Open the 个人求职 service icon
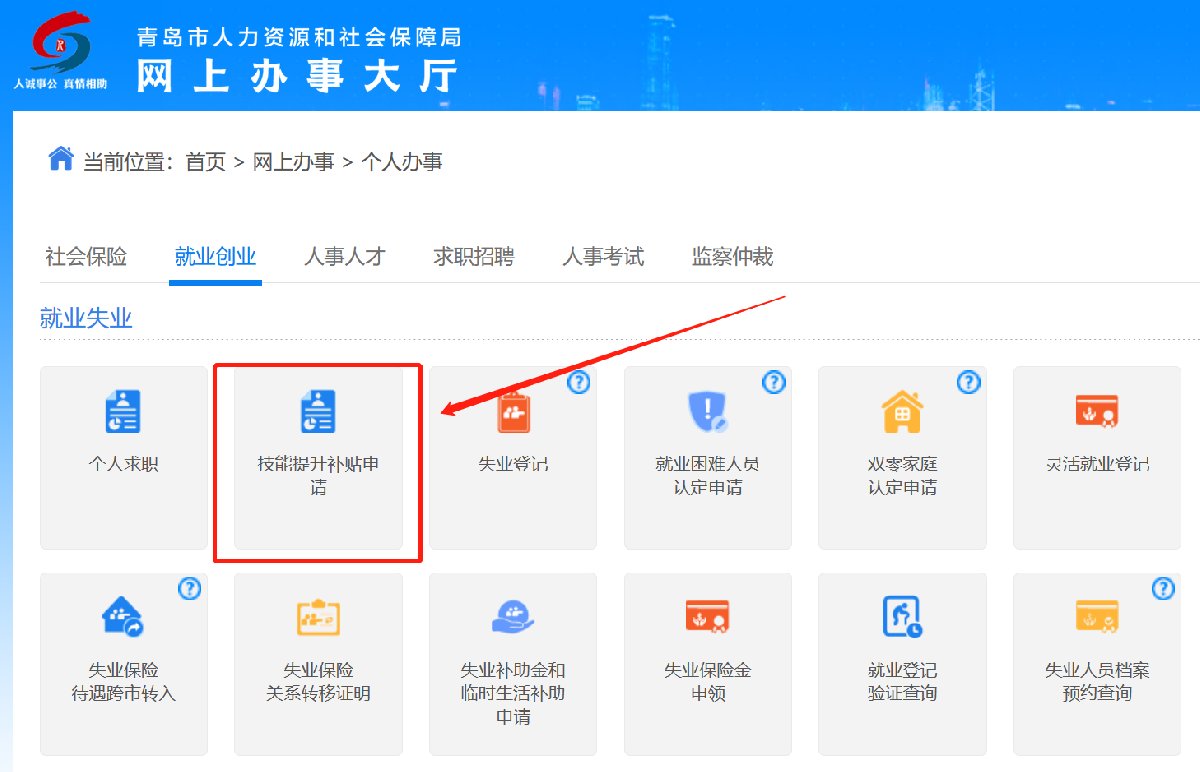 click(x=123, y=411)
